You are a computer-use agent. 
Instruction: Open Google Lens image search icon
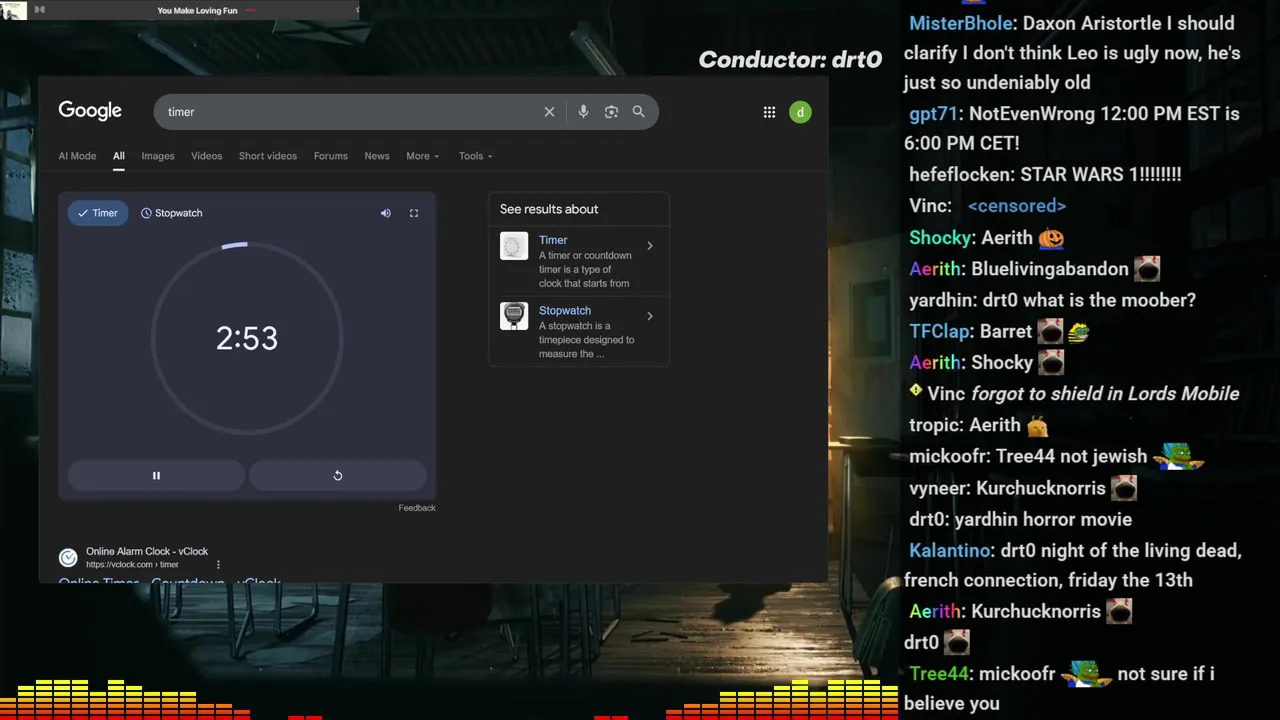[x=611, y=112]
